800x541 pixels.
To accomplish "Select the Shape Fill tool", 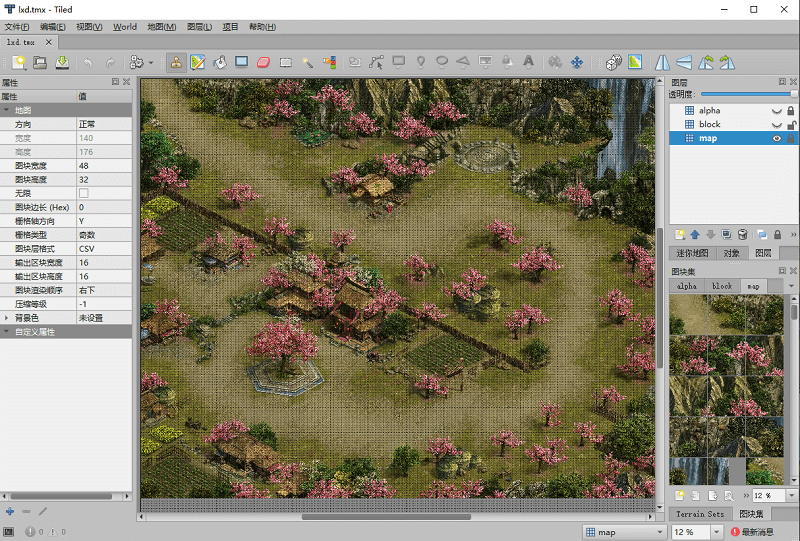I will click(241, 62).
